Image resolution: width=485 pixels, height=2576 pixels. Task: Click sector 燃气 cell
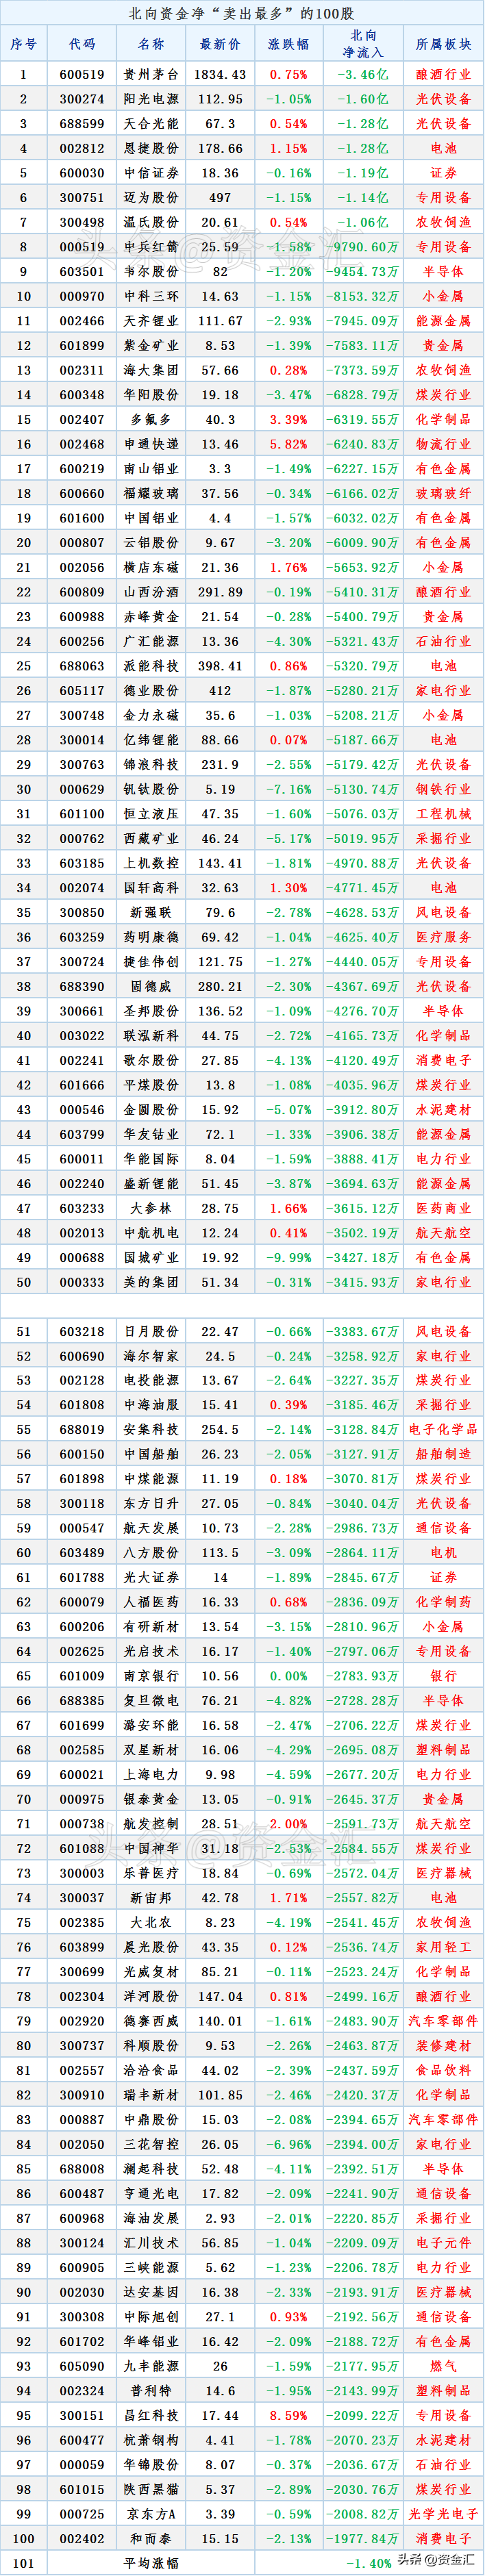click(x=443, y=2367)
